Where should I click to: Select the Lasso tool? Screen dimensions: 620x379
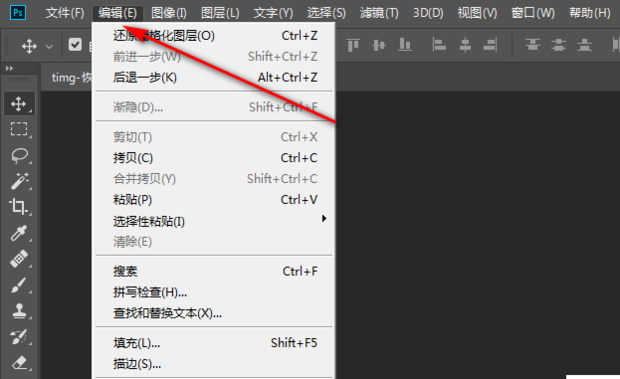[19, 155]
